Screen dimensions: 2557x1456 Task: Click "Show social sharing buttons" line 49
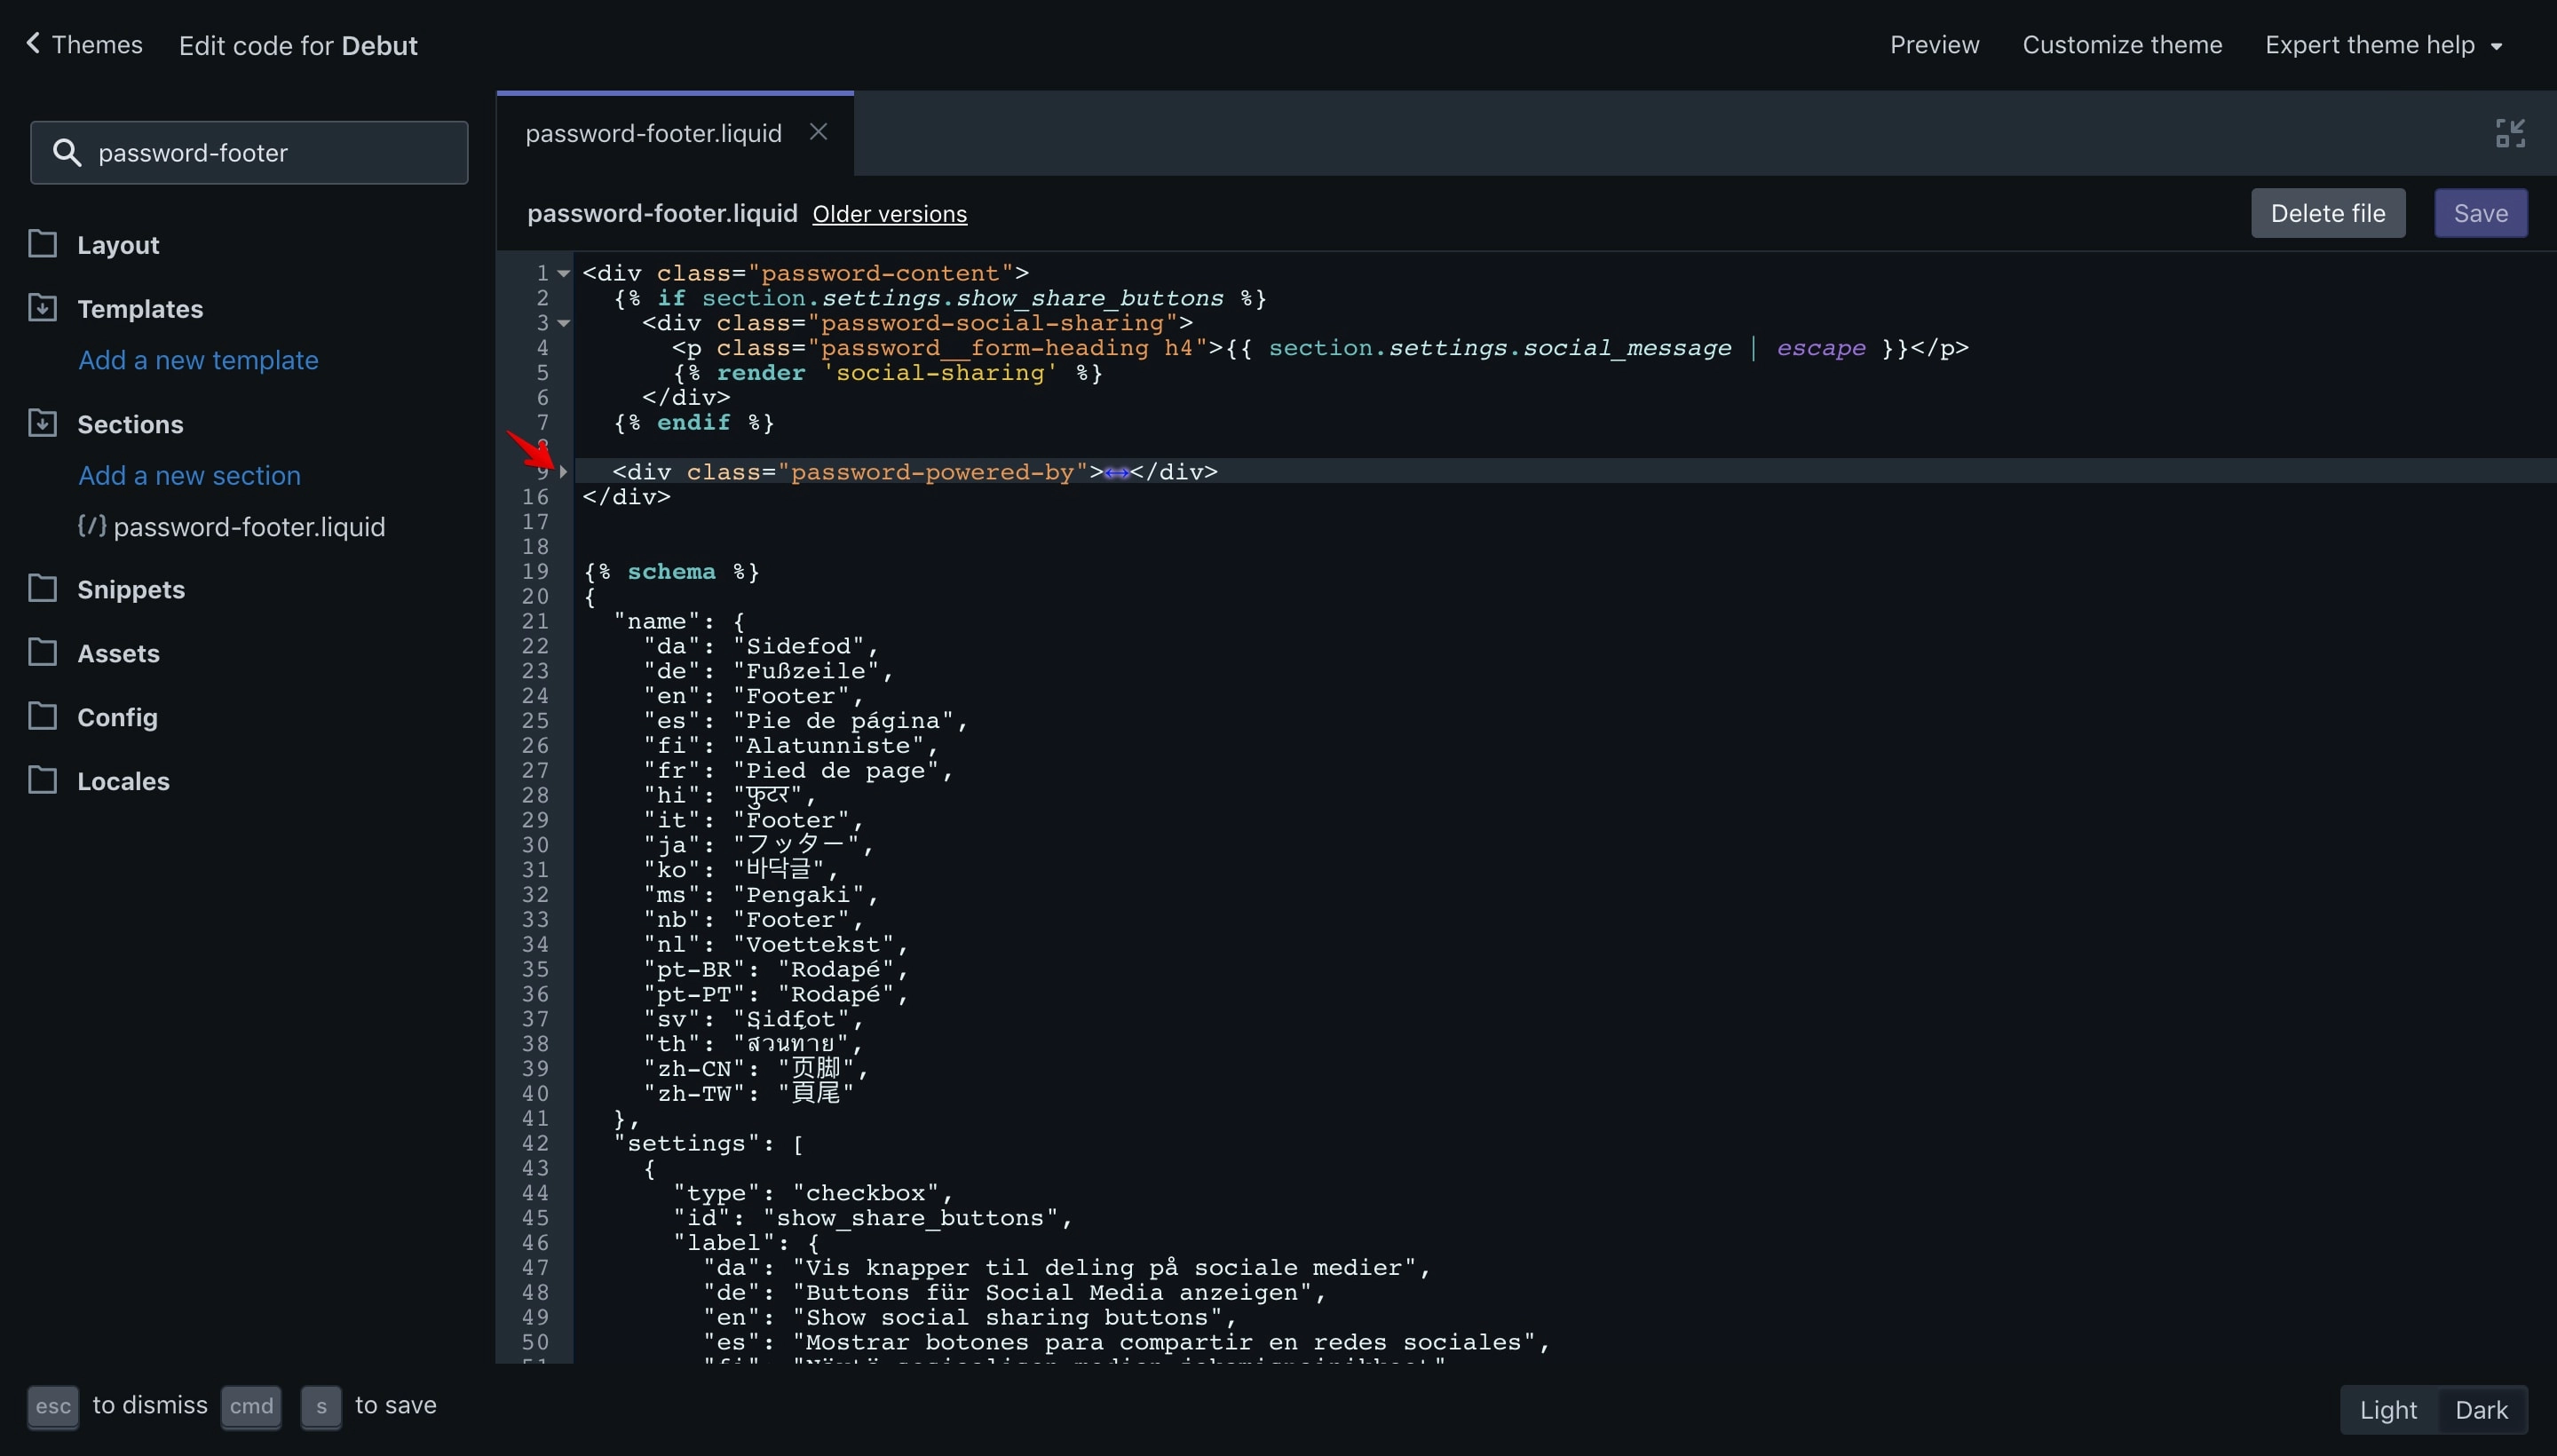tap(1007, 1317)
